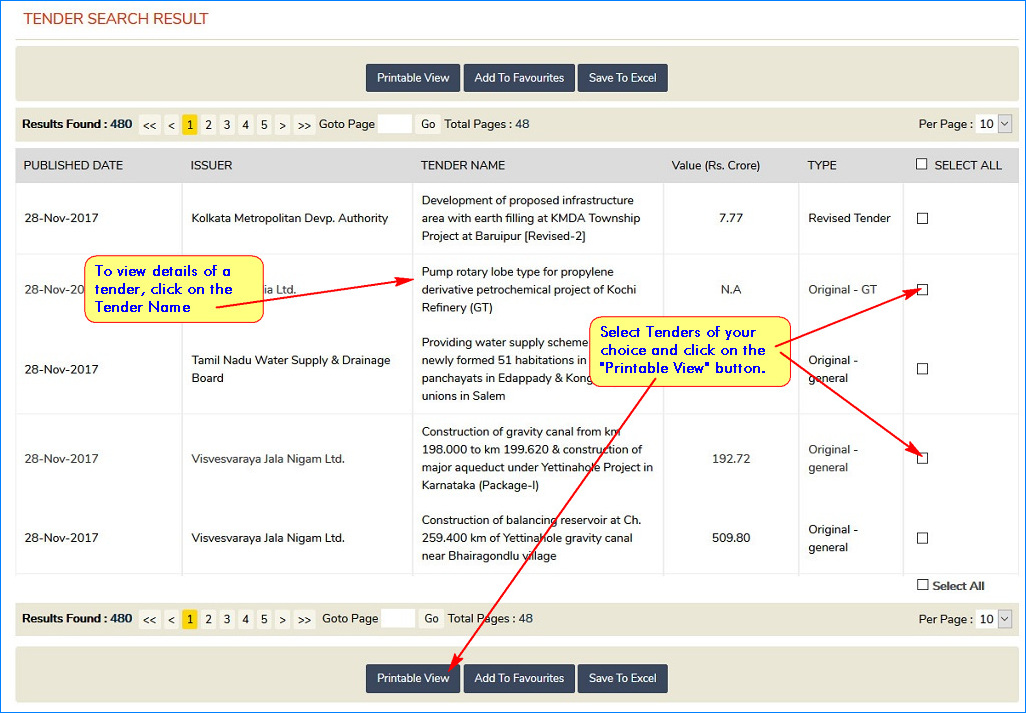The height and width of the screenshot is (713, 1026).
Task: Jump to last page using top >> icon
Action: pyautogui.click(x=304, y=125)
